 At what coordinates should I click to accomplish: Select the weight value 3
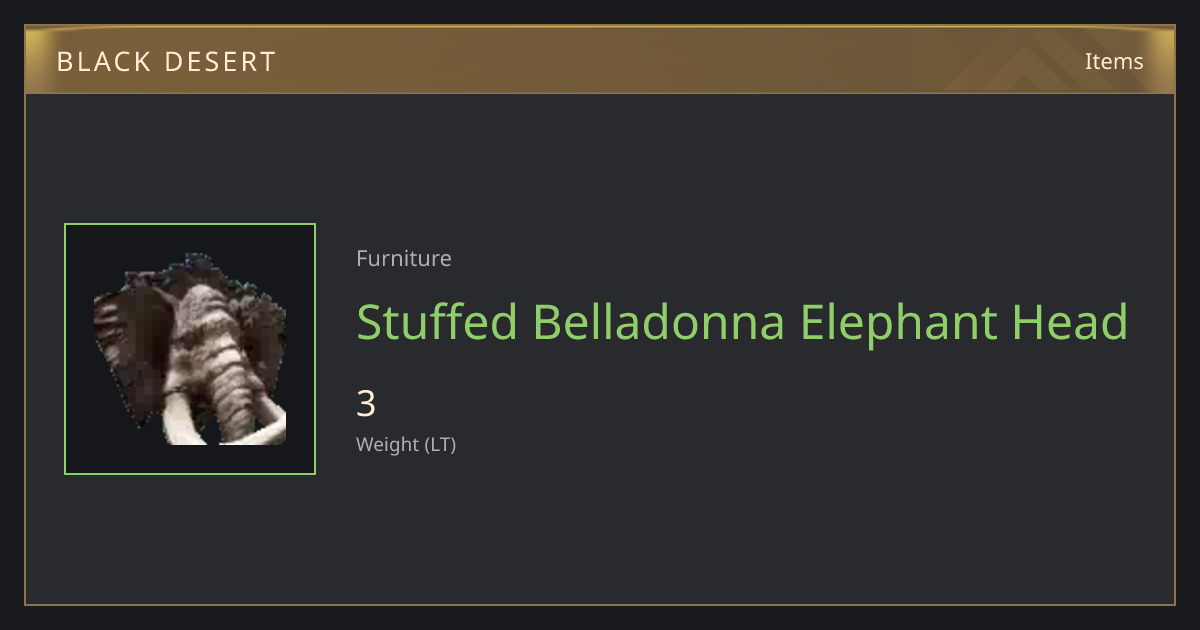click(366, 404)
